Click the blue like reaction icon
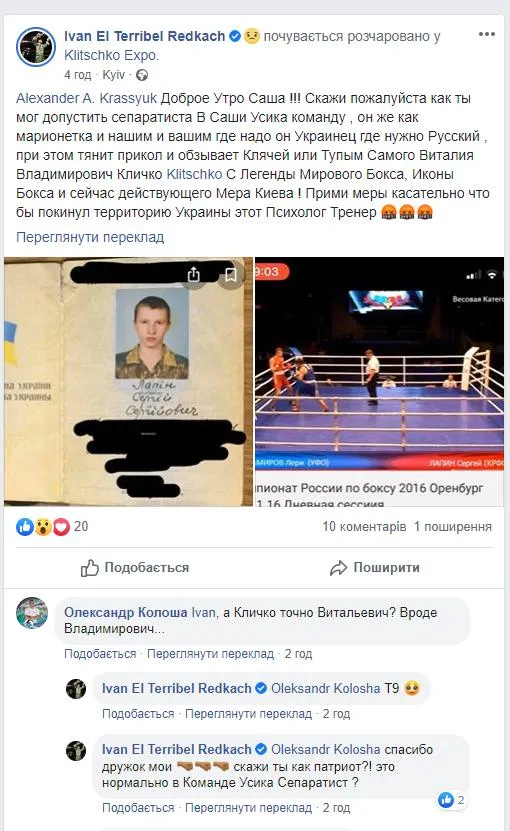Screen dimensions: 510x831 click(25, 527)
